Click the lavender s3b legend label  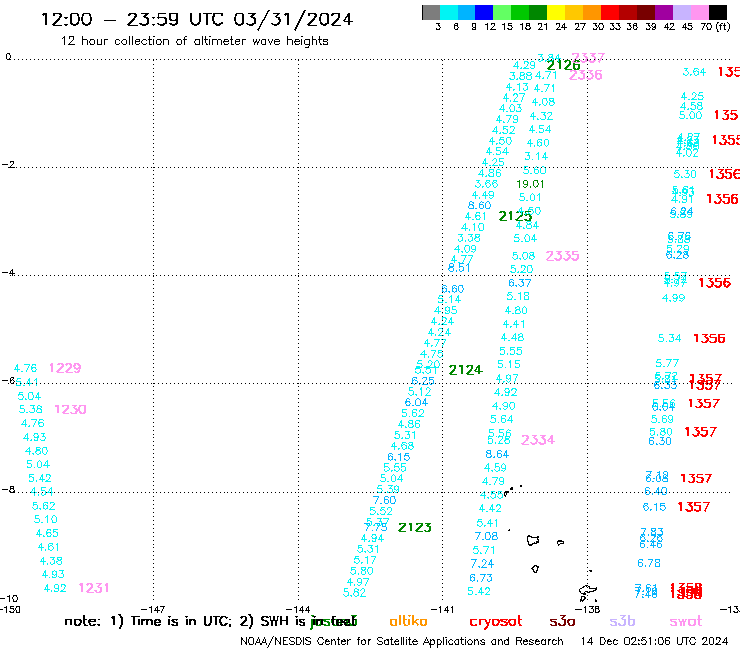click(x=622, y=621)
